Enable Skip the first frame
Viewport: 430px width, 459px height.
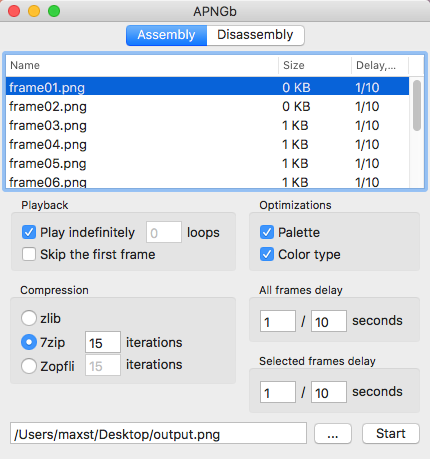(x=29, y=254)
